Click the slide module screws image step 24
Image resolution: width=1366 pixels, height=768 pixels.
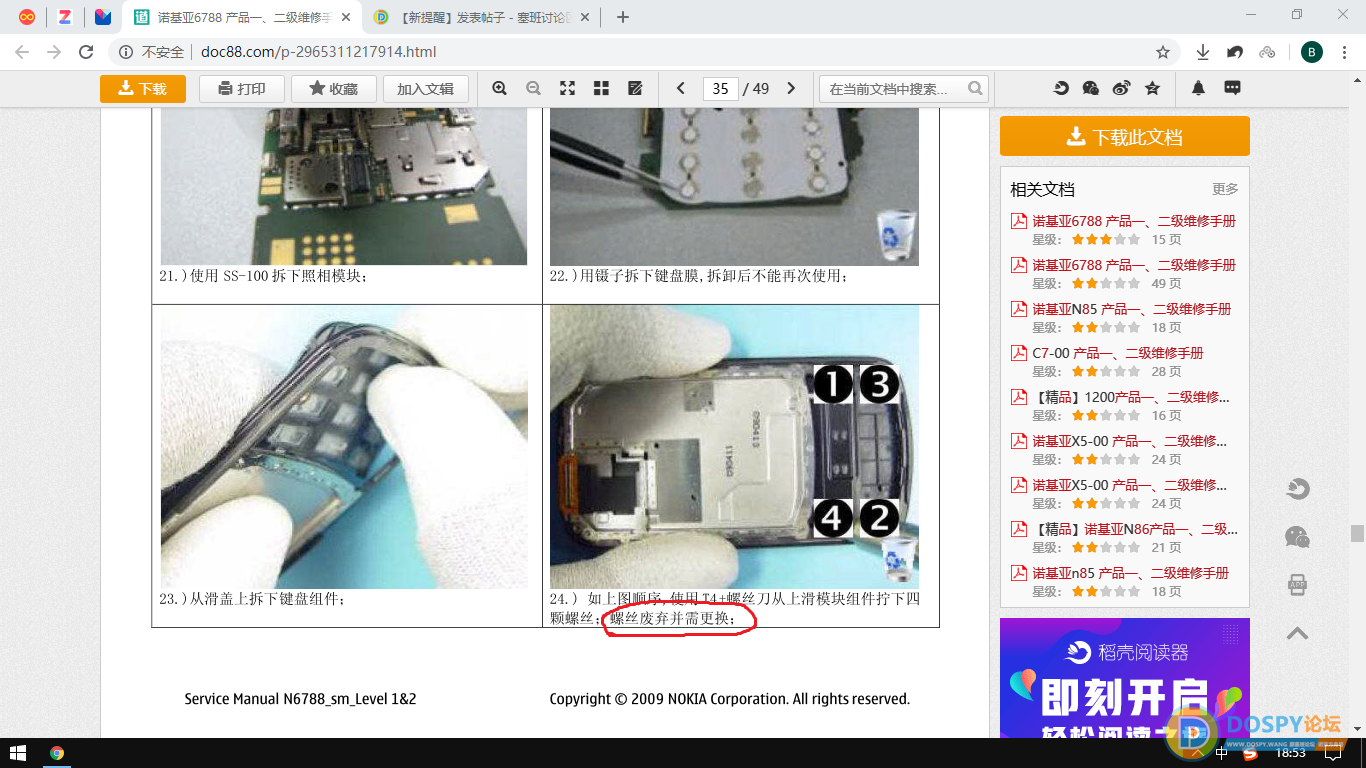click(x=734, y=447)
